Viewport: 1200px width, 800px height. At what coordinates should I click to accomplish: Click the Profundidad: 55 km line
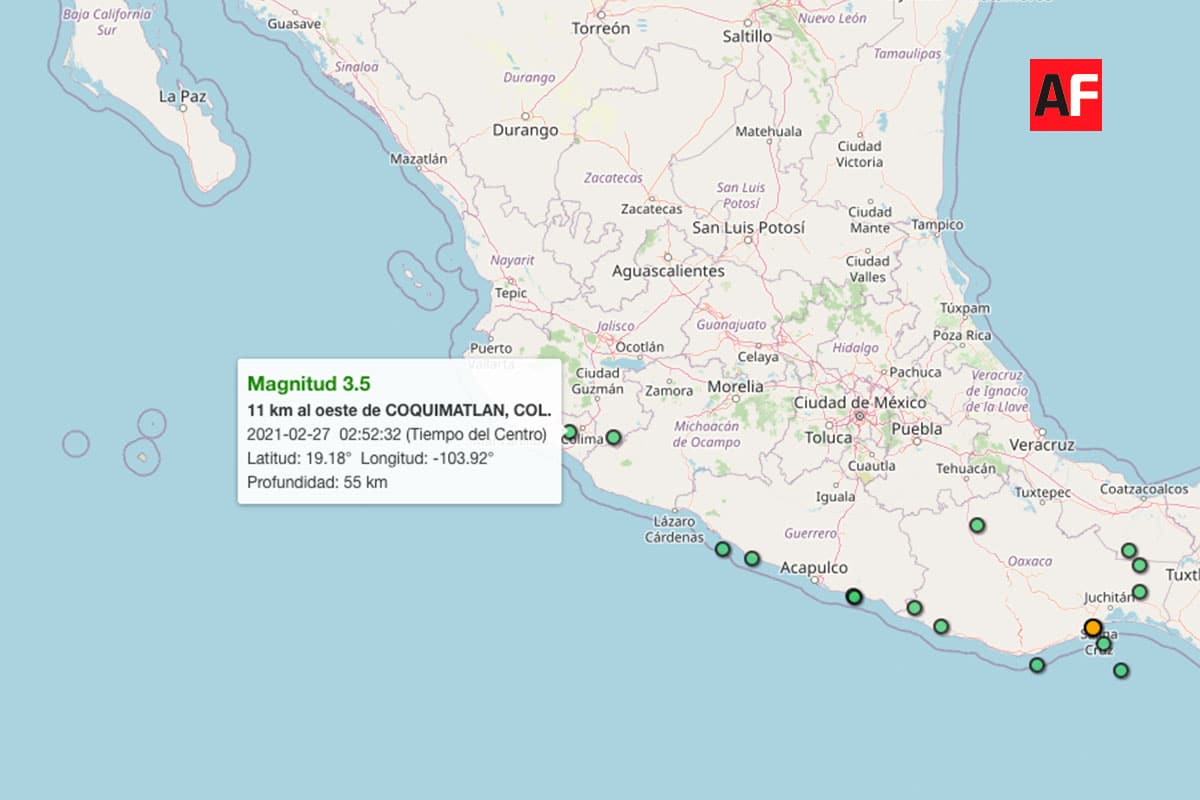tap(317, 482)
